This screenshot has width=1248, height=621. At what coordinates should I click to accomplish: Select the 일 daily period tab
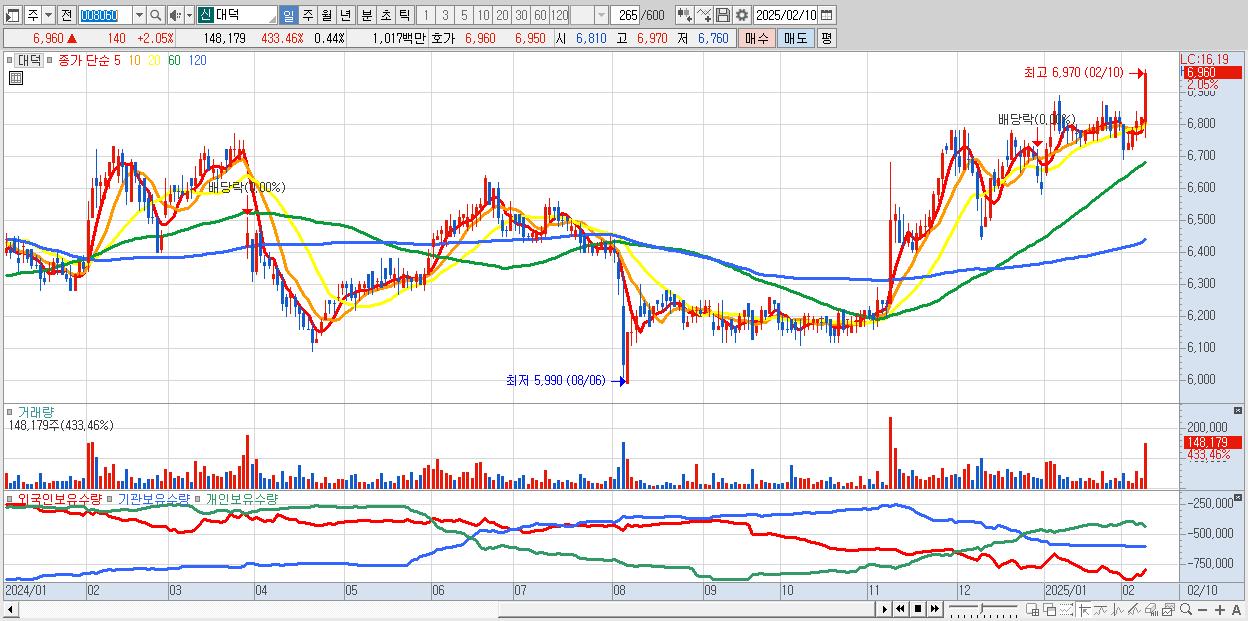pos(288,16)
